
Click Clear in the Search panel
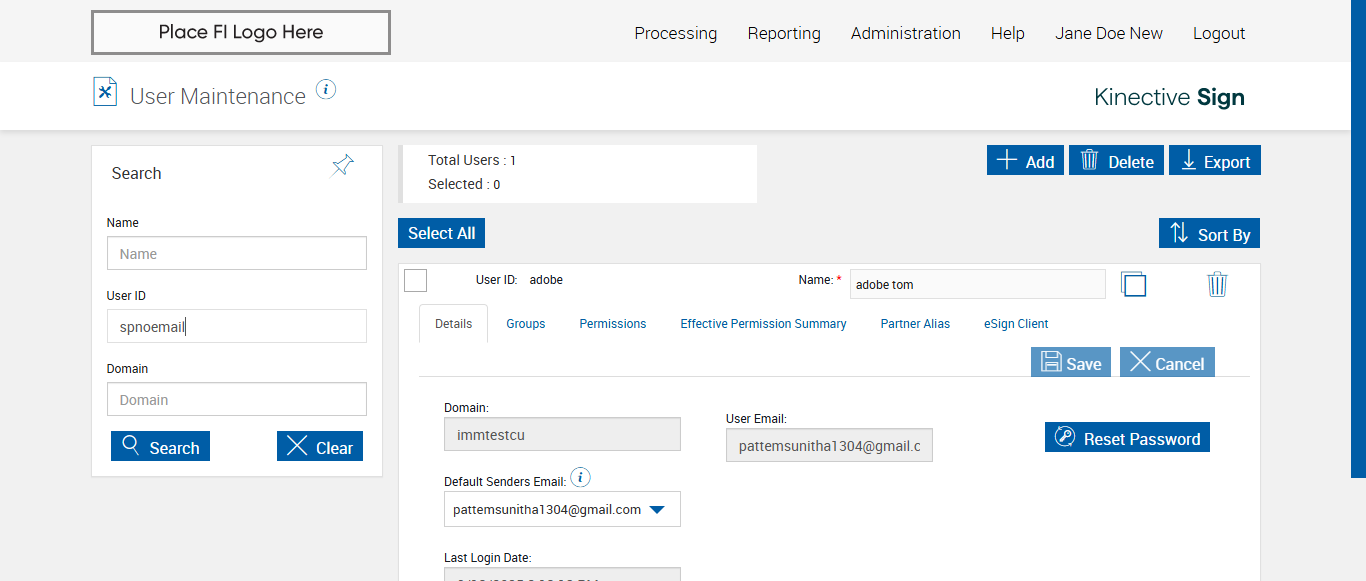tap(319, 447)
